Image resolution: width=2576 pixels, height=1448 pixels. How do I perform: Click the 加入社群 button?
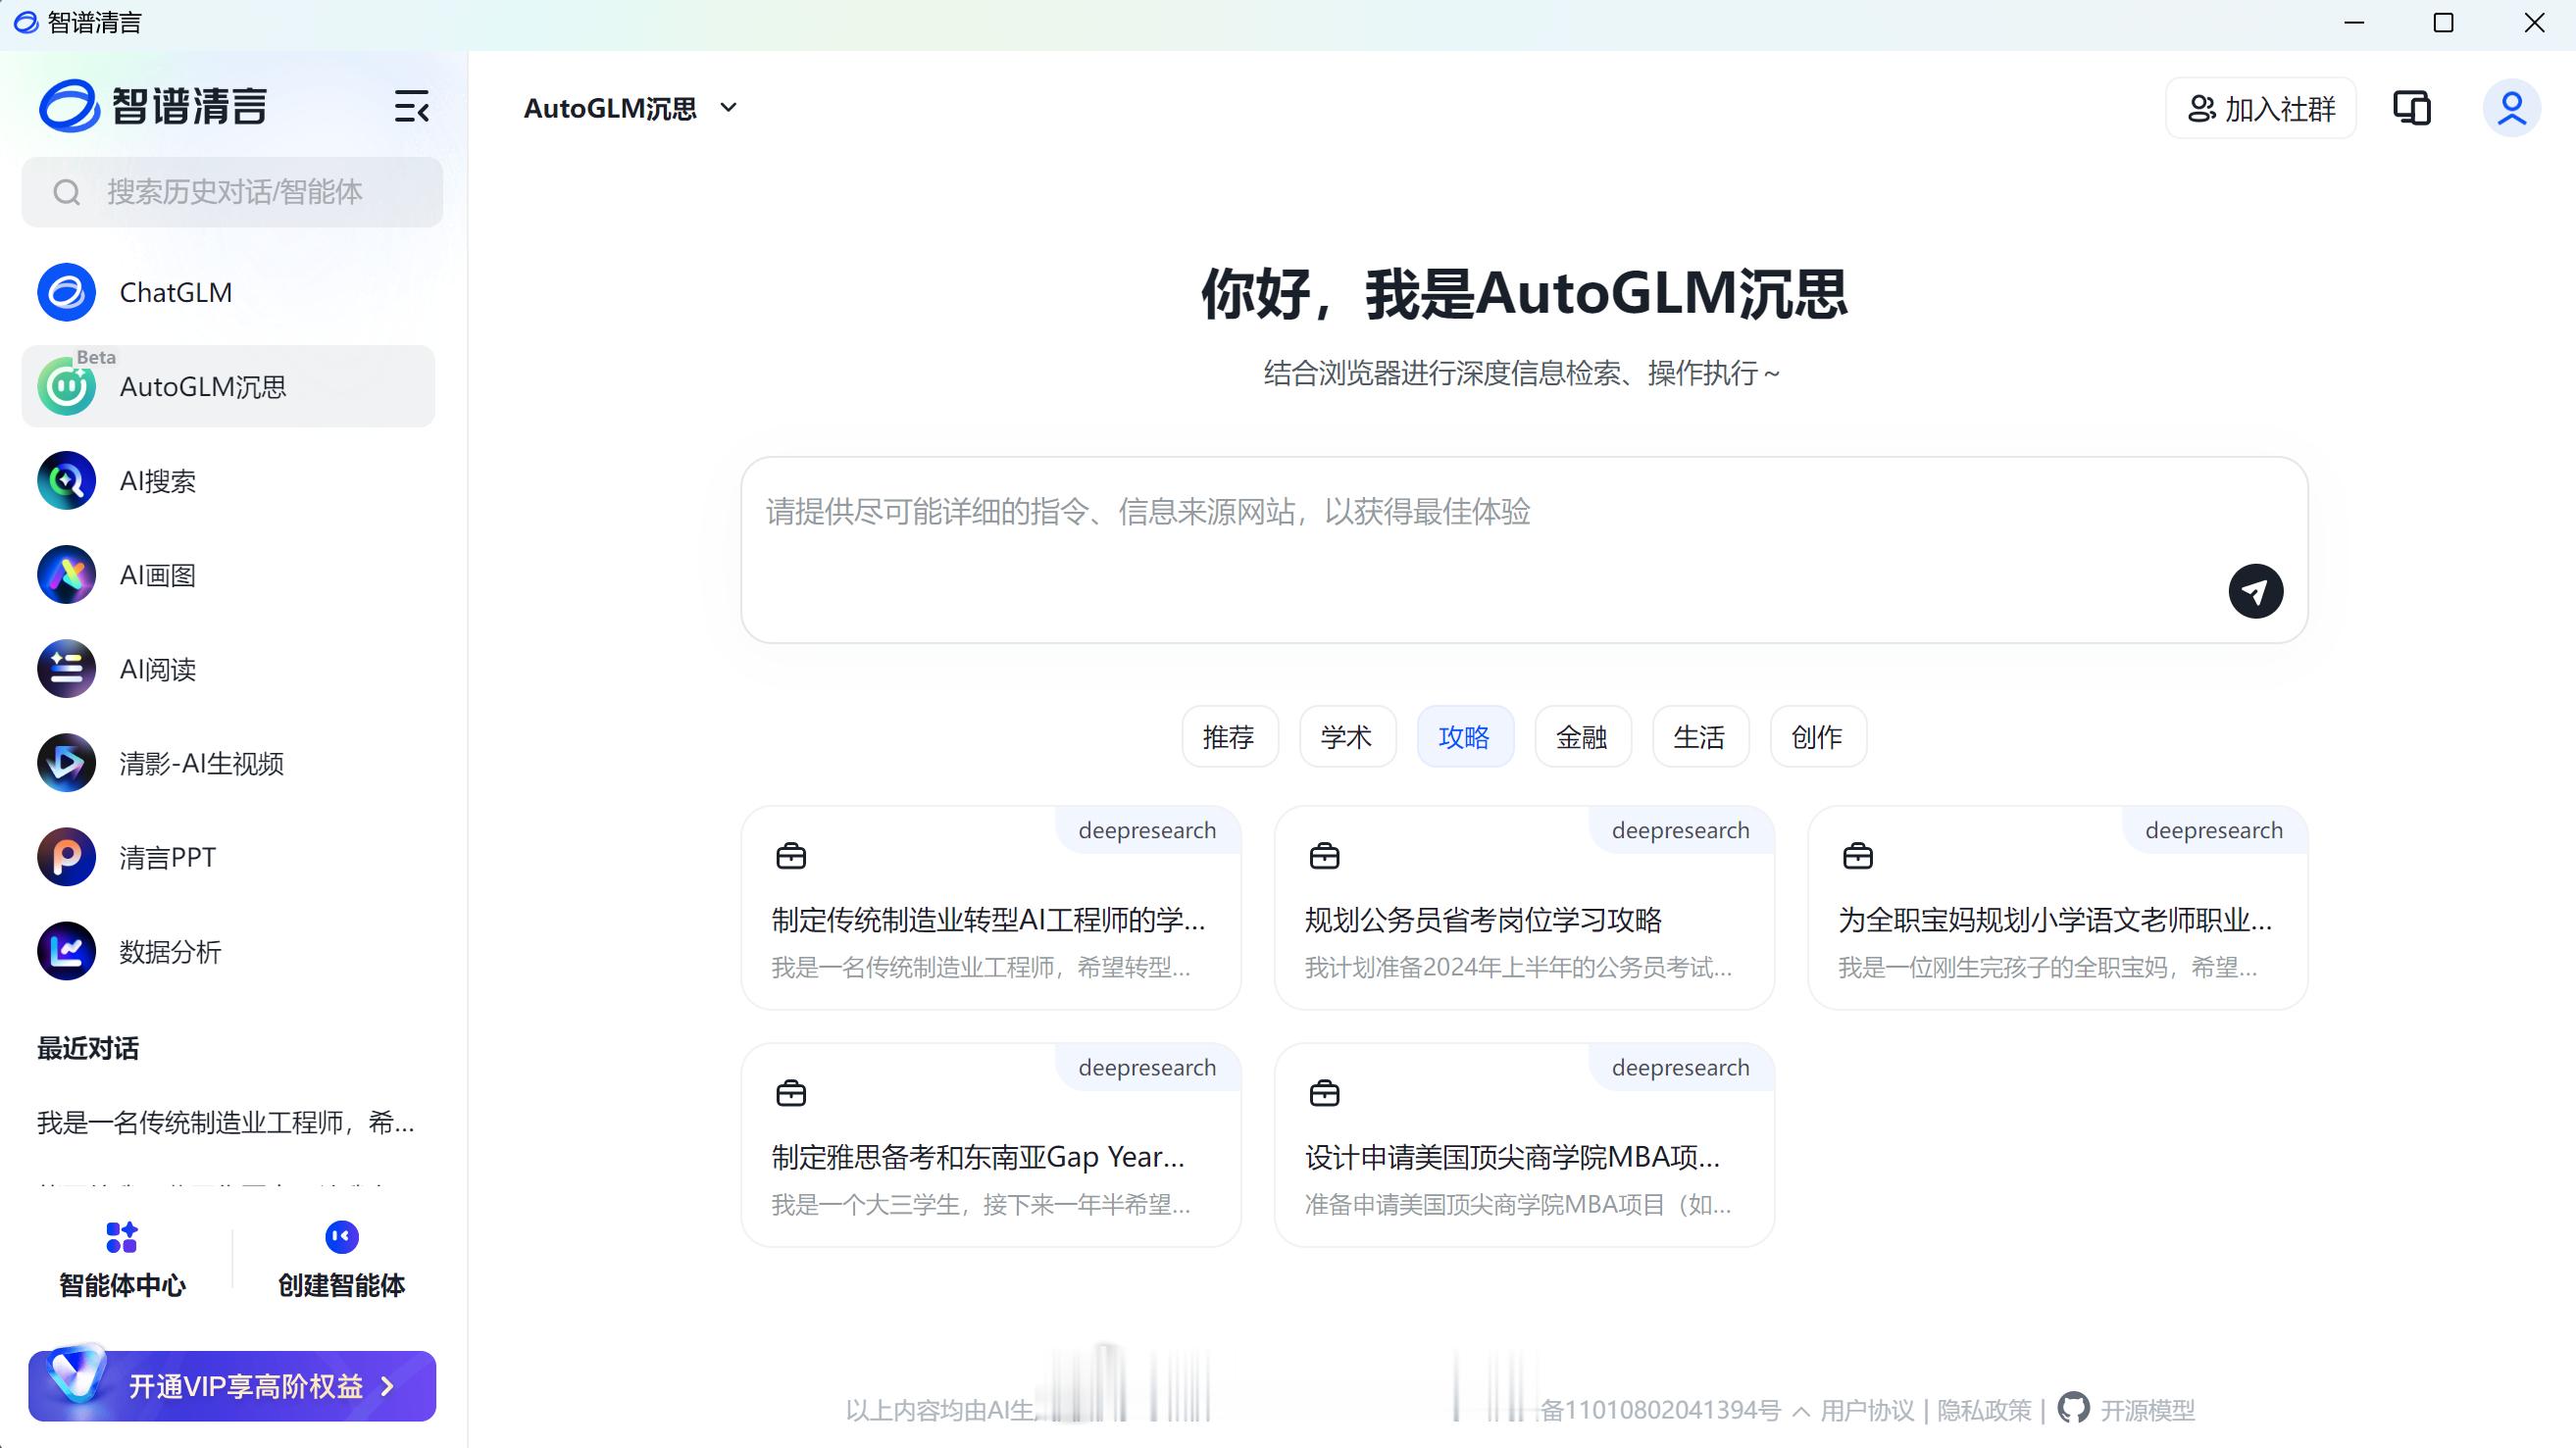pos(2260,108)
